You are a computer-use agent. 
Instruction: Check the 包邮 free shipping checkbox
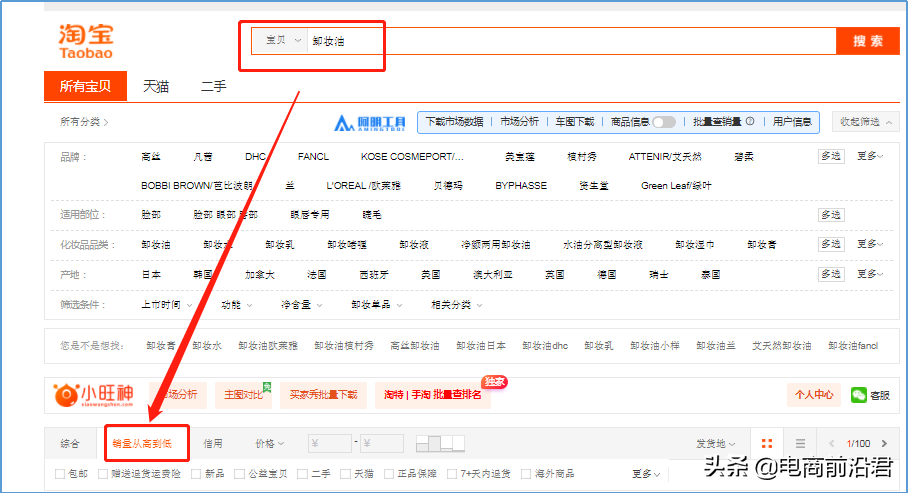point(61,473)
